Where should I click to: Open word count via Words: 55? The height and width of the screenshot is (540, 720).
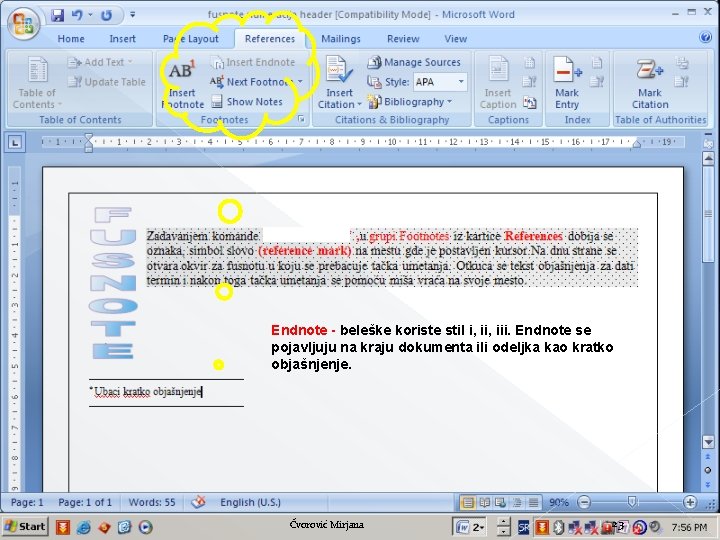[x=152, y=502]
